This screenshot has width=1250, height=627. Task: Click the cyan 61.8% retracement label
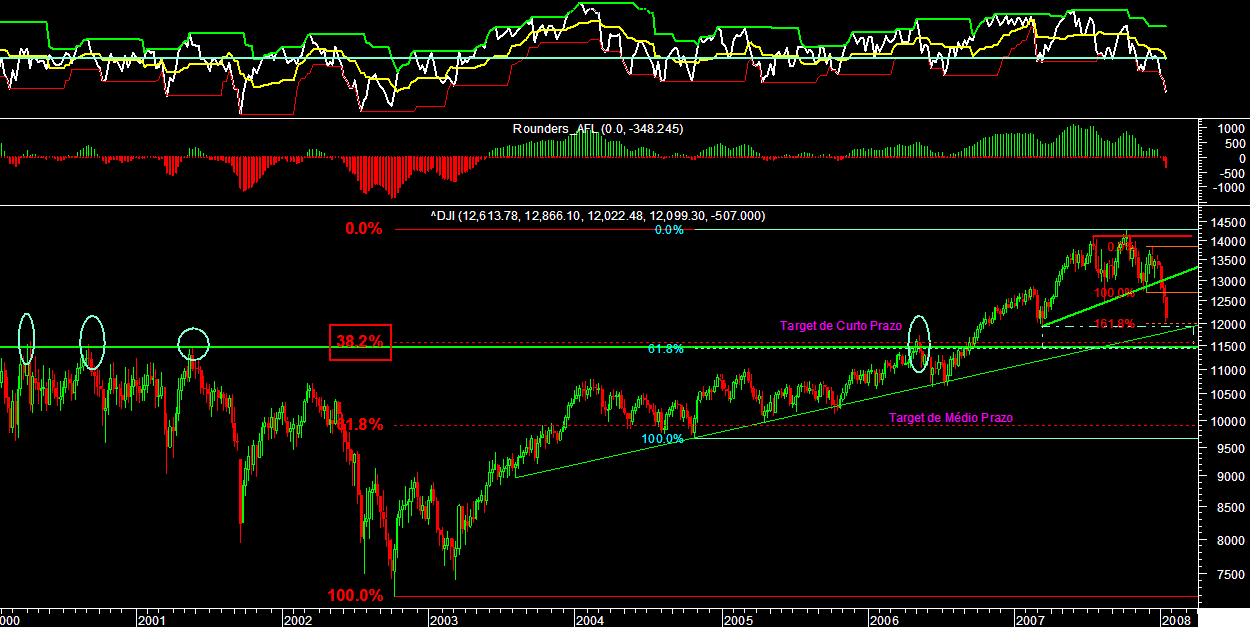click(665, 349)
